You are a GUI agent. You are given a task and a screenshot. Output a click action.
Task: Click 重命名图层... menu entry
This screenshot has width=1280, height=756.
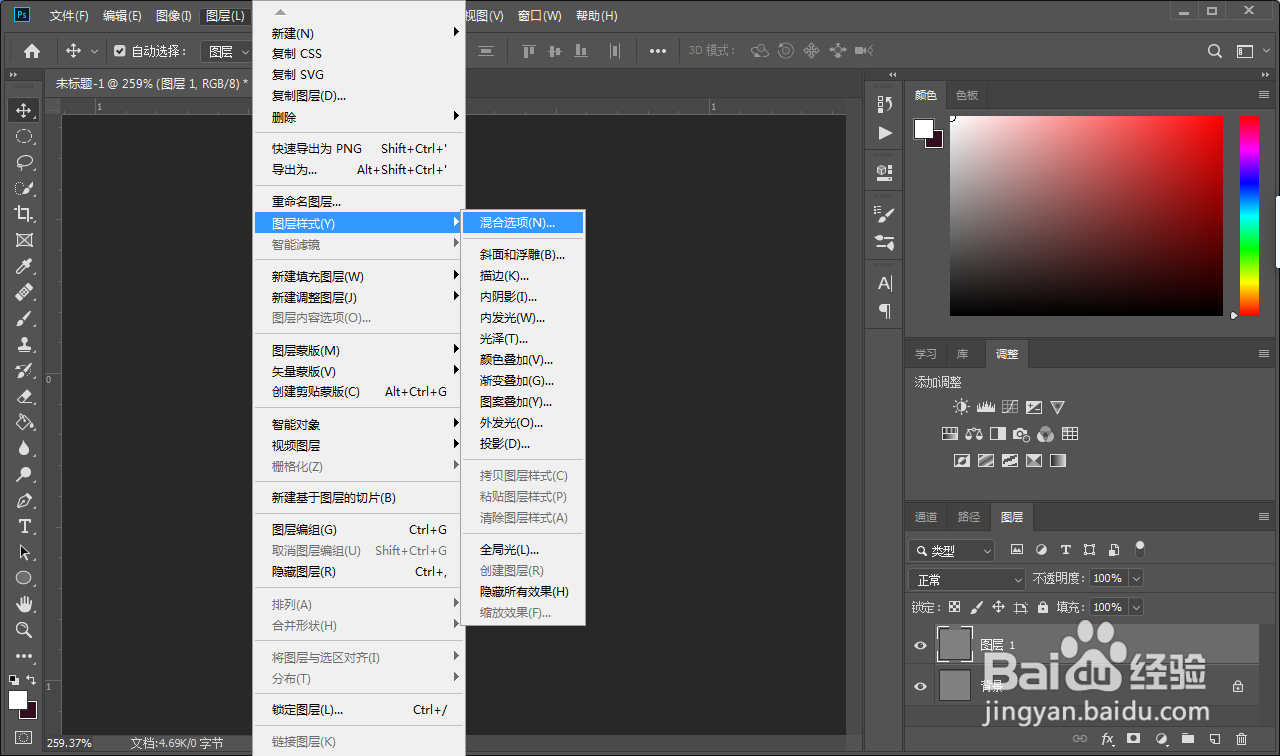point(360,202)
